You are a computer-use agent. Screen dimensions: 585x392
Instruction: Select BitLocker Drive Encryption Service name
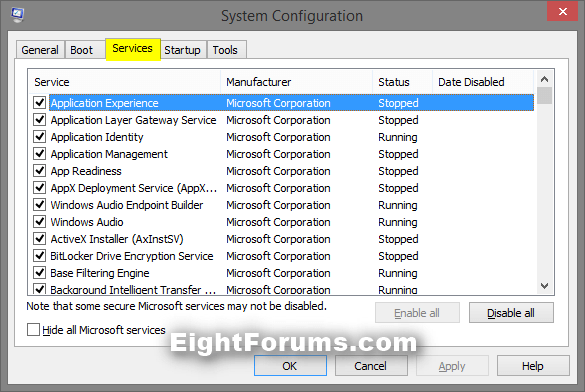[x=132, y=256]
